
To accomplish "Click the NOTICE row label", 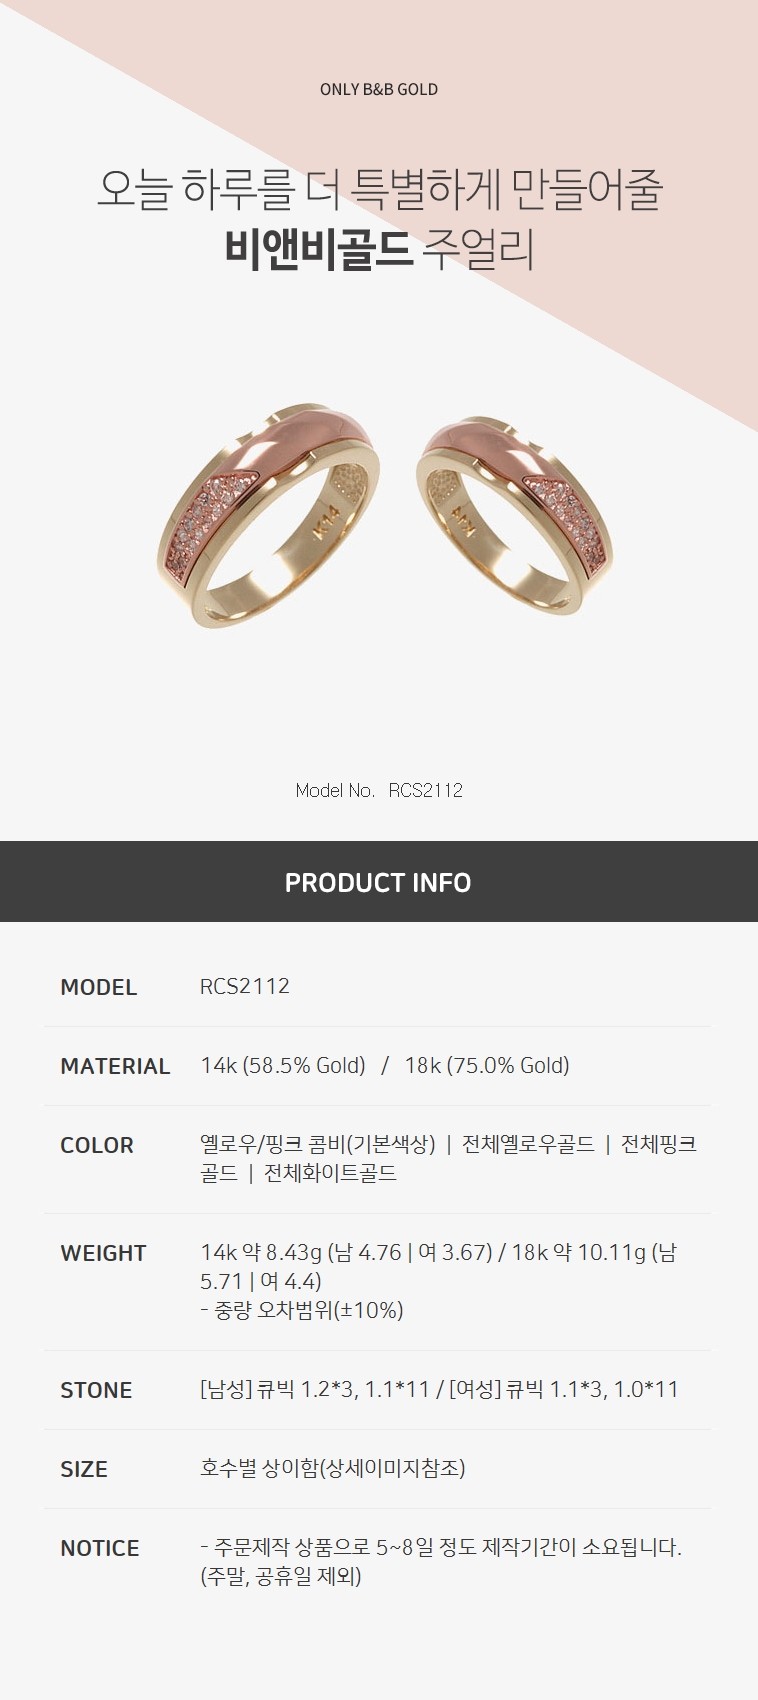I will click(99, 1548).
